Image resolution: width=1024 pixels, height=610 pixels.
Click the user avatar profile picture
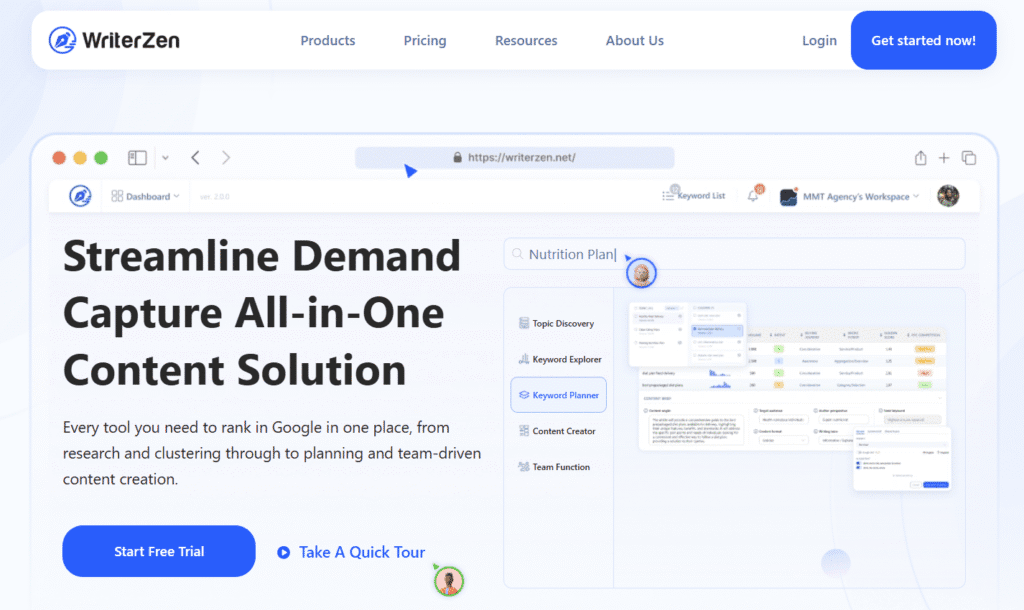coord(947,196)
